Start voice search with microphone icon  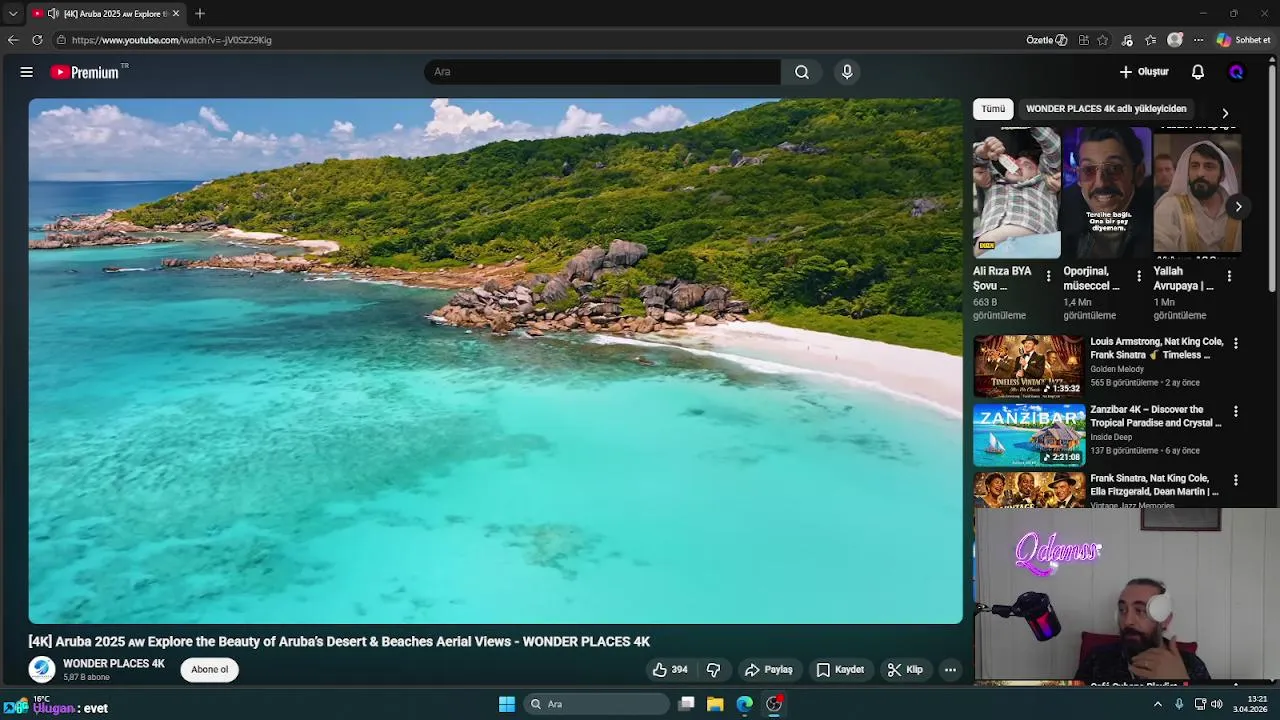click(847, 72)
